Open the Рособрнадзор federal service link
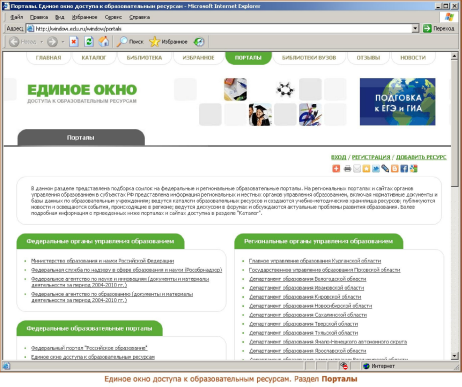Screen dimensions: 462x387 [x=126, y=270]
